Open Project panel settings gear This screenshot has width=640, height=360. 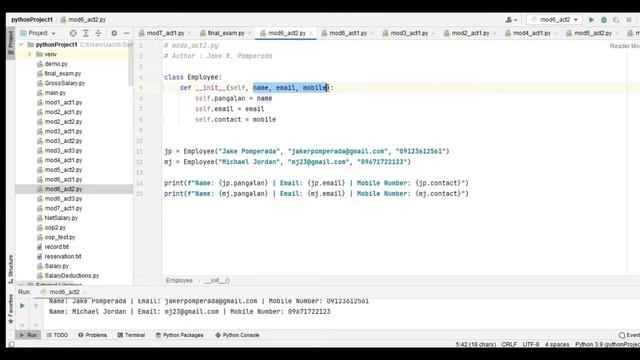click(114, 33)
